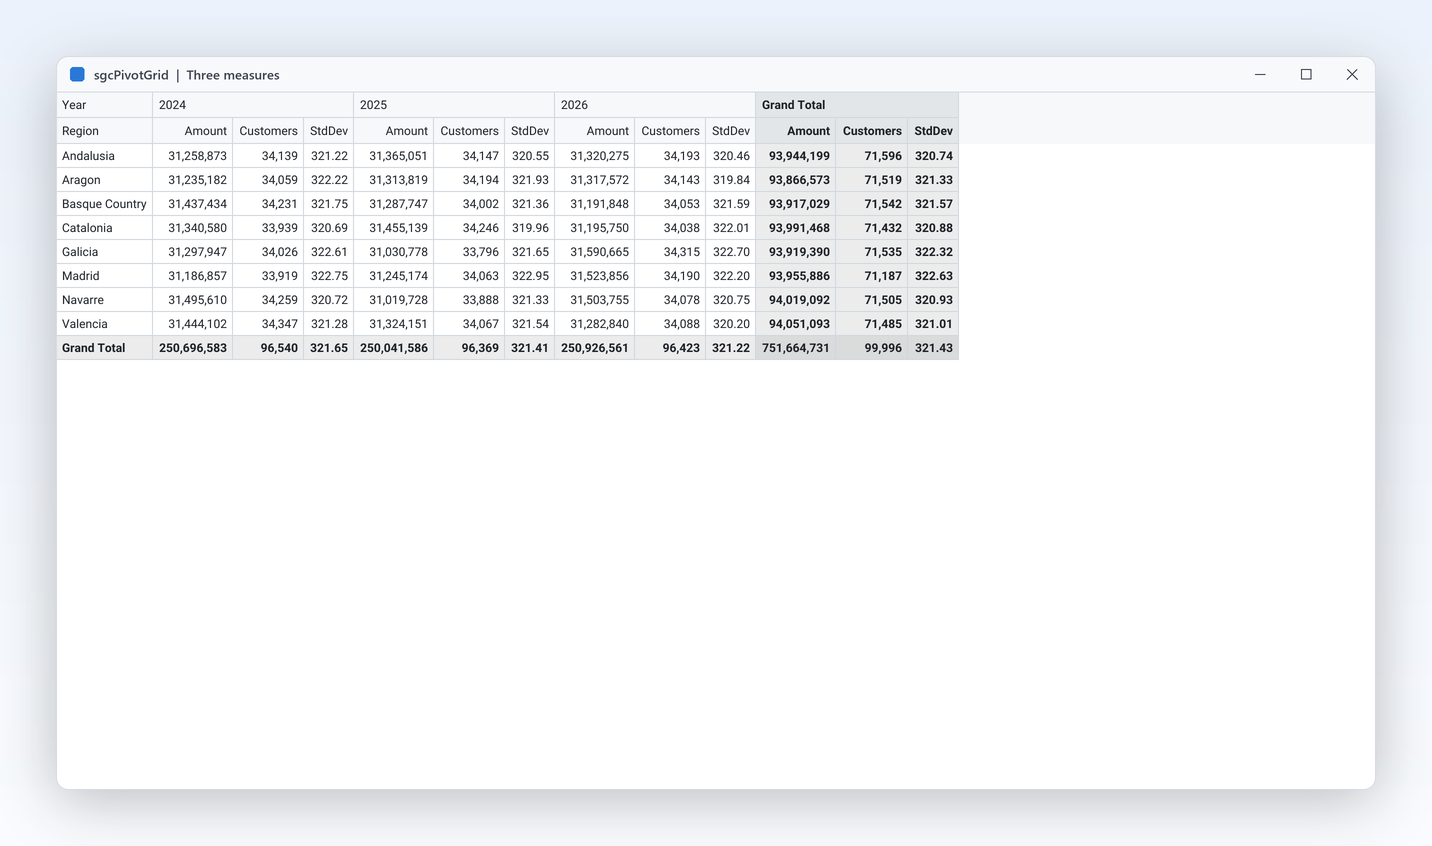
Task: Select the Andalusia row label
Action: pyautogui.click(x=105, y=156)
